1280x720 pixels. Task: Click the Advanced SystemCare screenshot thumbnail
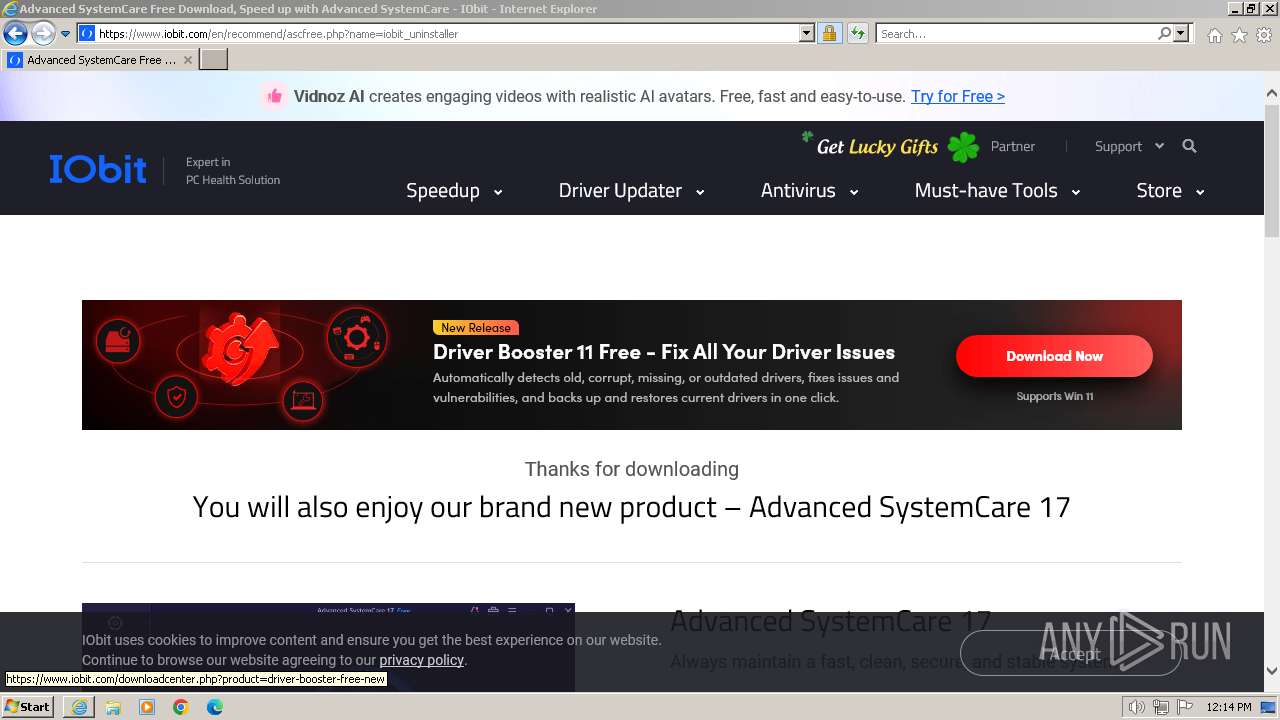[x=328, y=647]
